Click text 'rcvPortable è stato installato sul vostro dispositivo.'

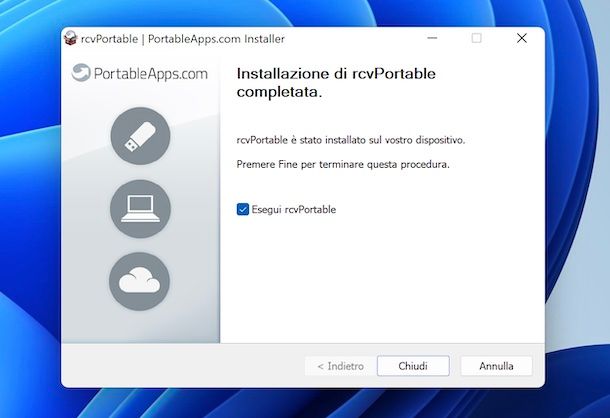coord(351,140)
